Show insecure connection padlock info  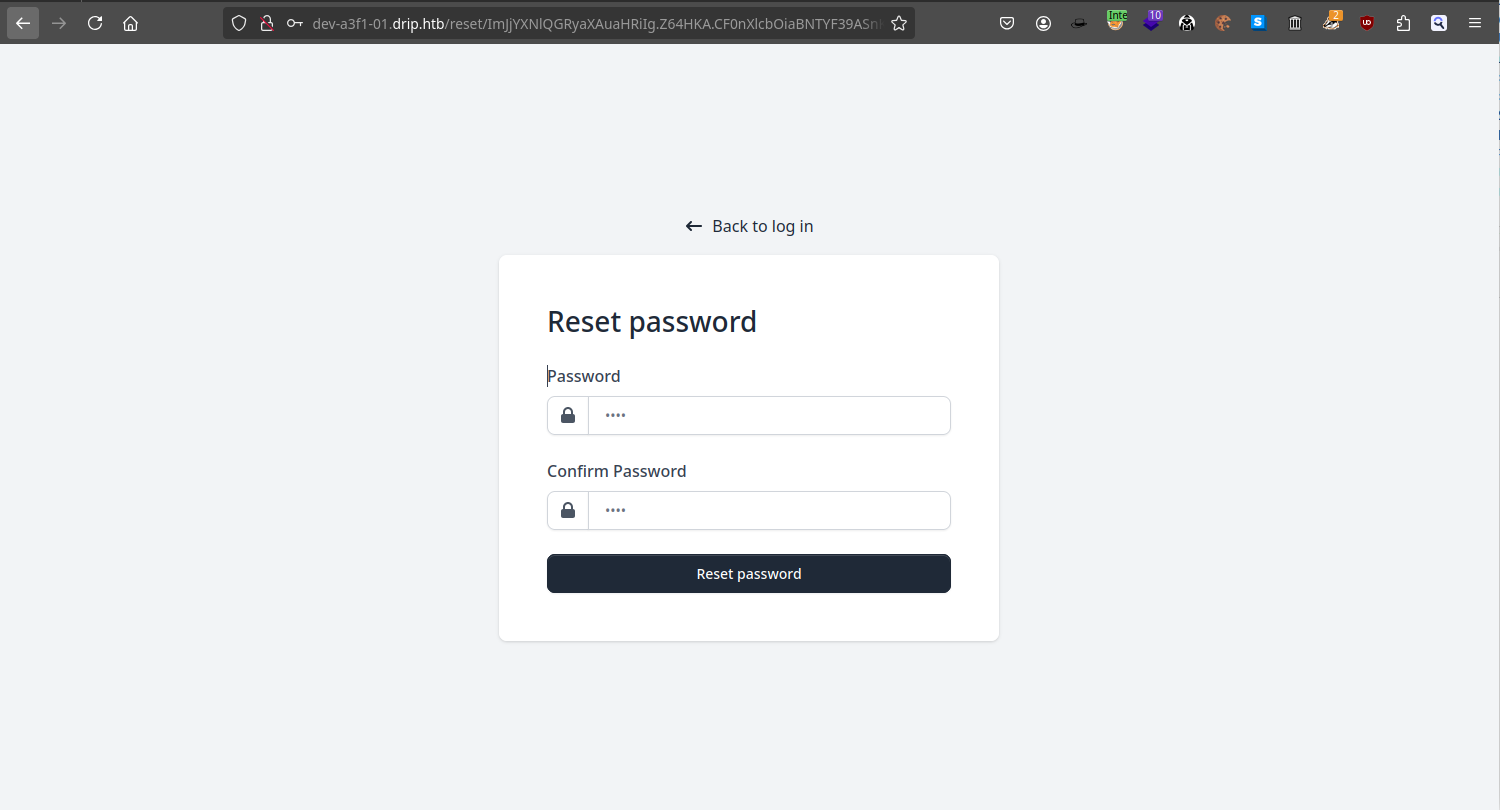point(266,23)
